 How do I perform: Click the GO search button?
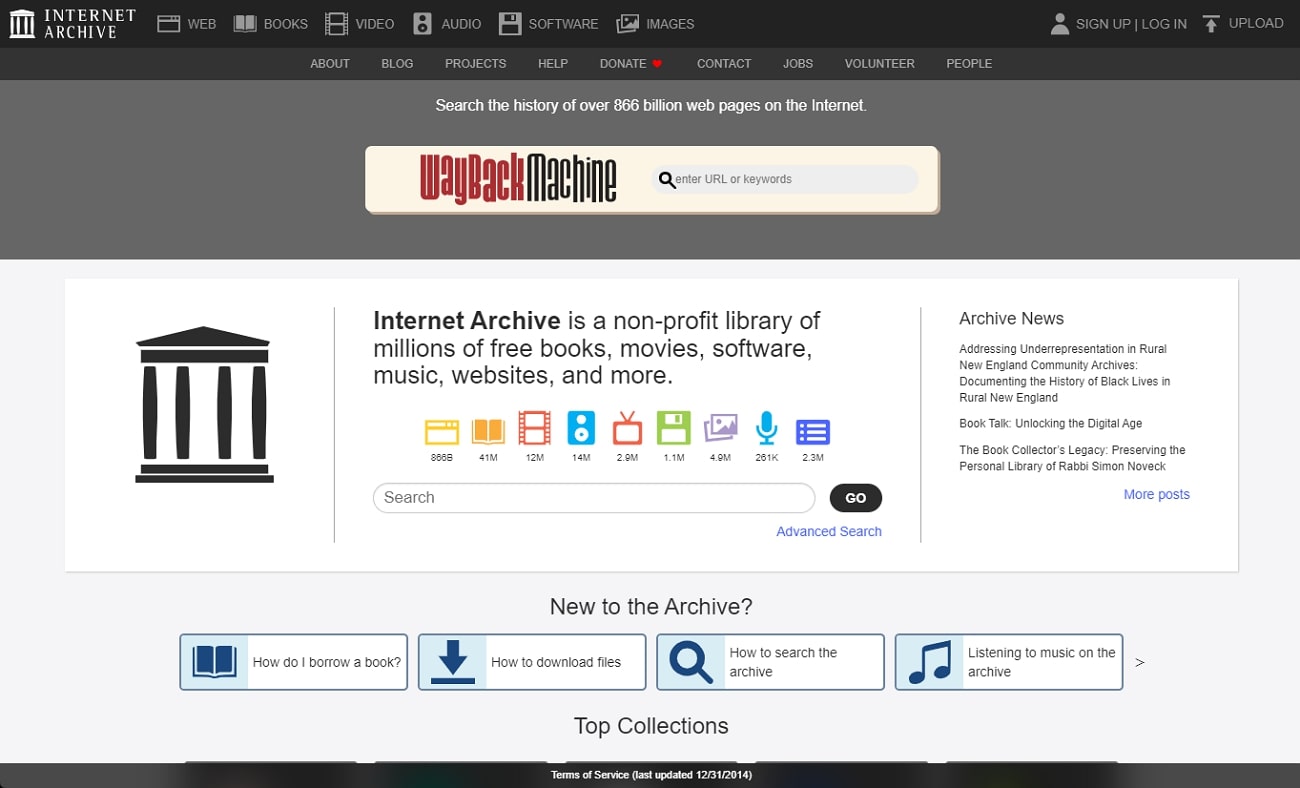pos(856,498)
